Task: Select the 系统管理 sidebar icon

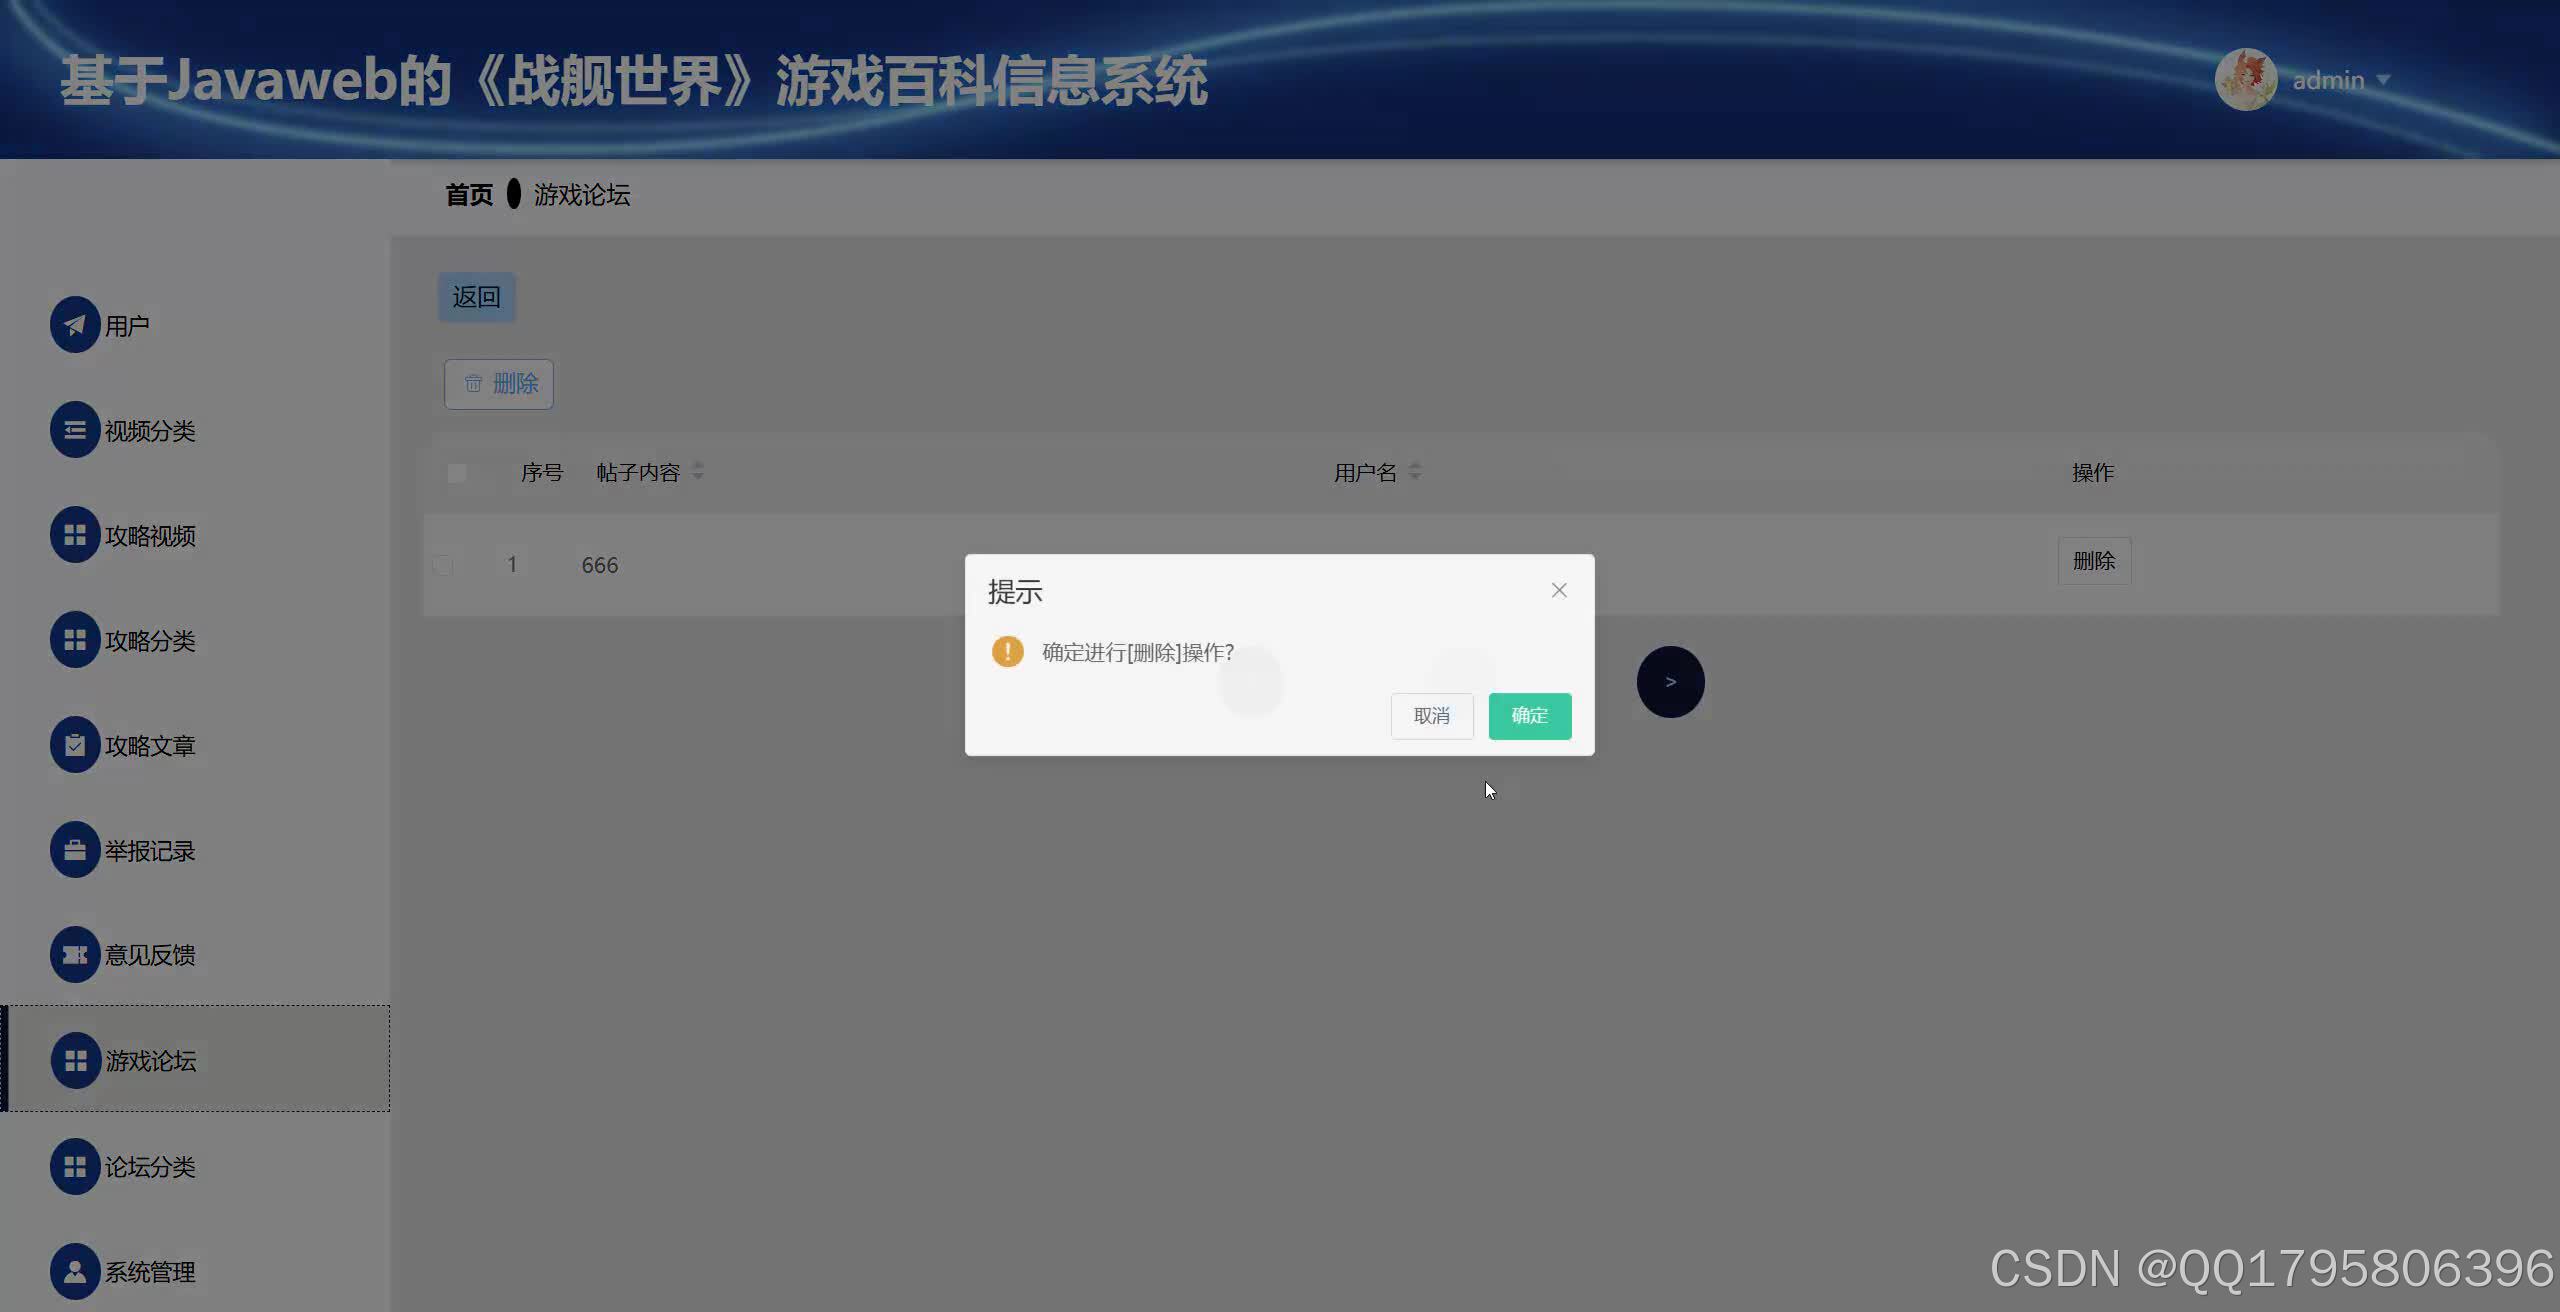Action: coord(74,1271)
